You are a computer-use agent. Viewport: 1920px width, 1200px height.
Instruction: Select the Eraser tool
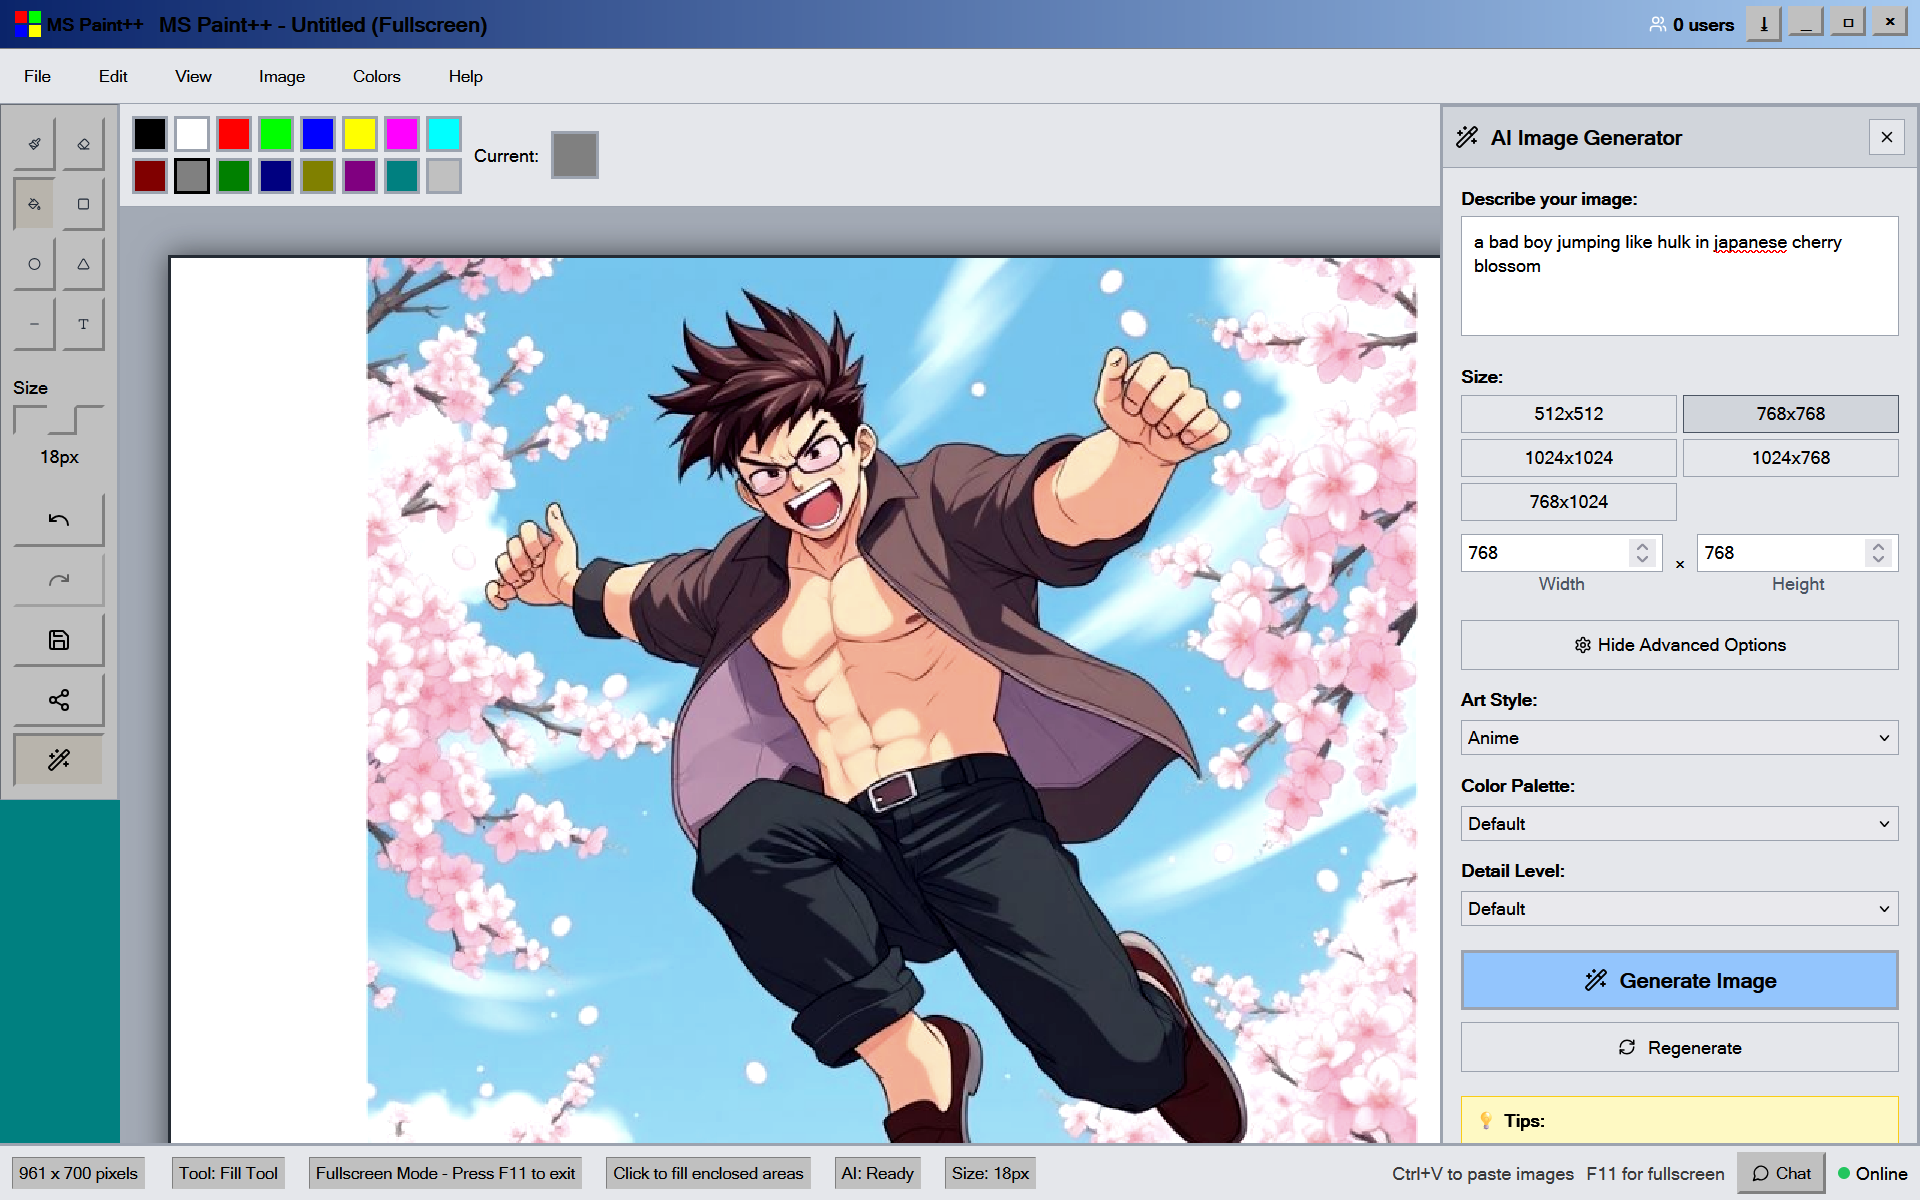[x=83, y=144]
